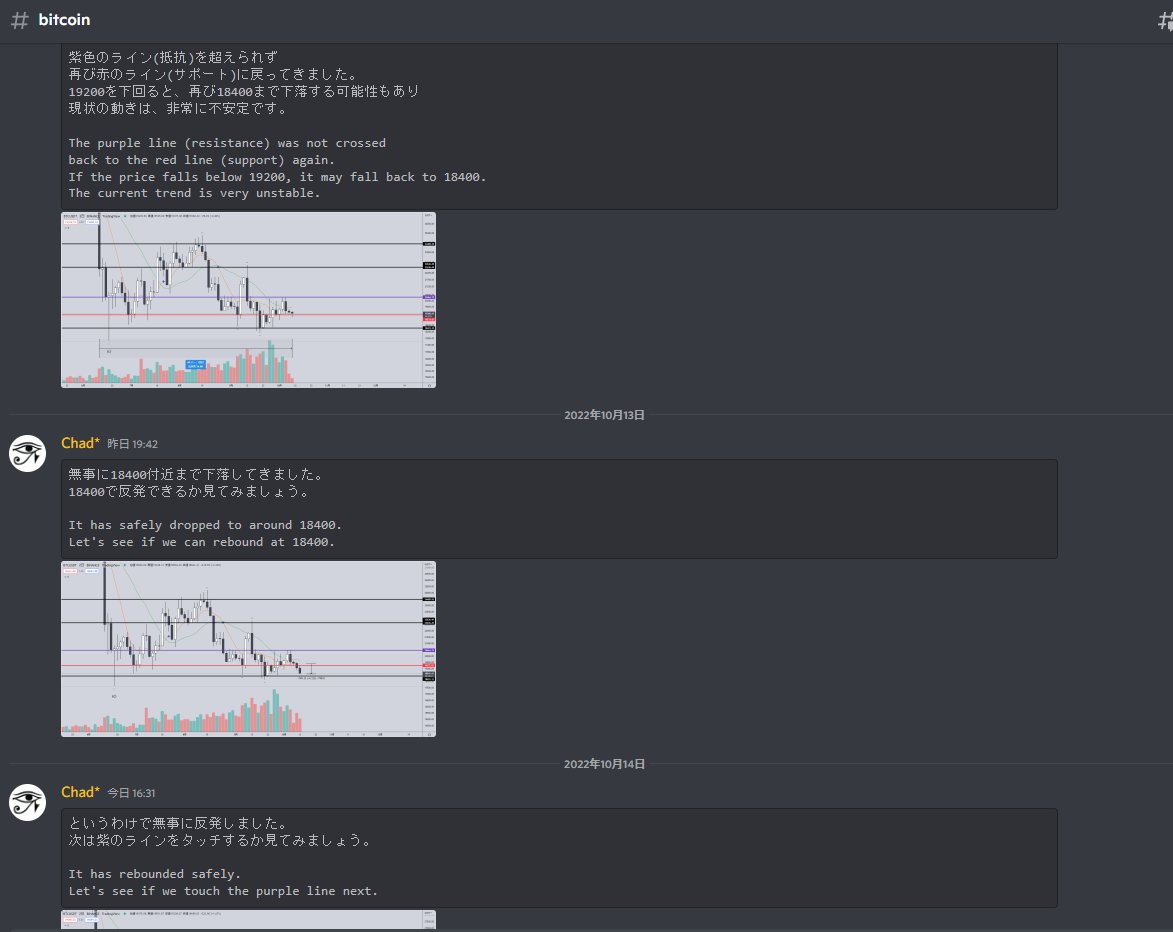
Task: Open Chad's avatar on the 16:31 message
Action: (28, 803)
